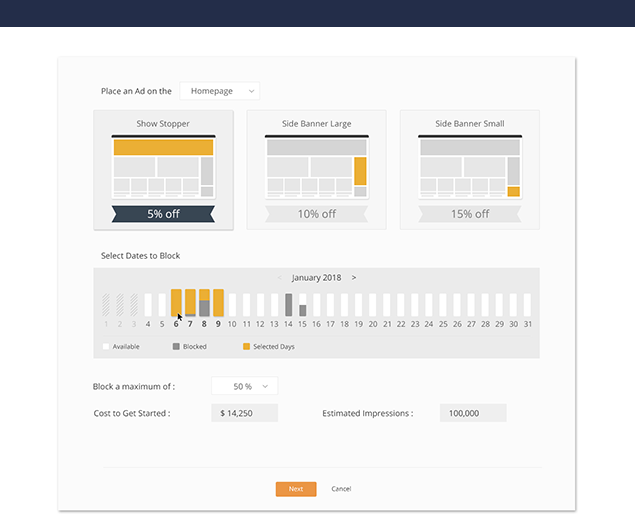Deselect selected day 6 bar

(x=176, y=303)
